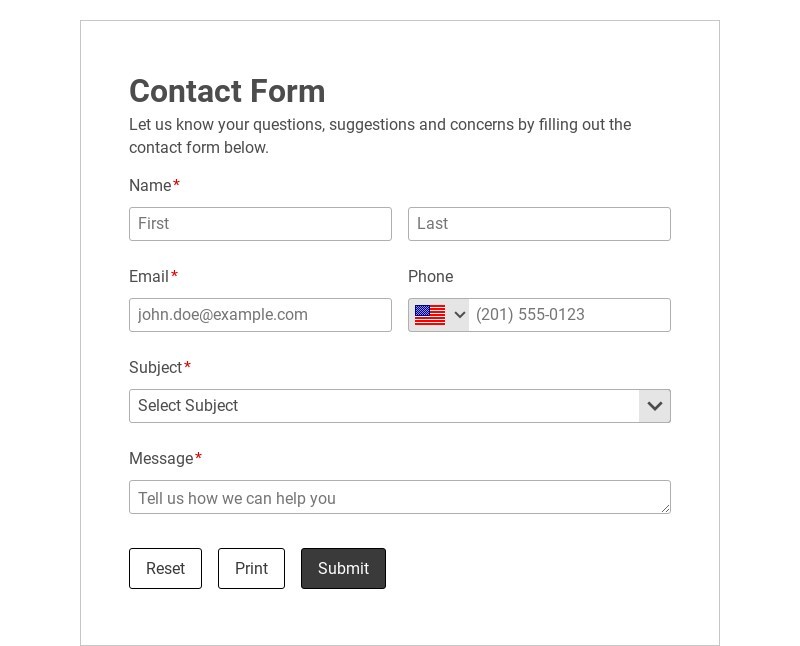Click the Email field label
This screenshot has height=646, width=800.
(x=149, y=277)
